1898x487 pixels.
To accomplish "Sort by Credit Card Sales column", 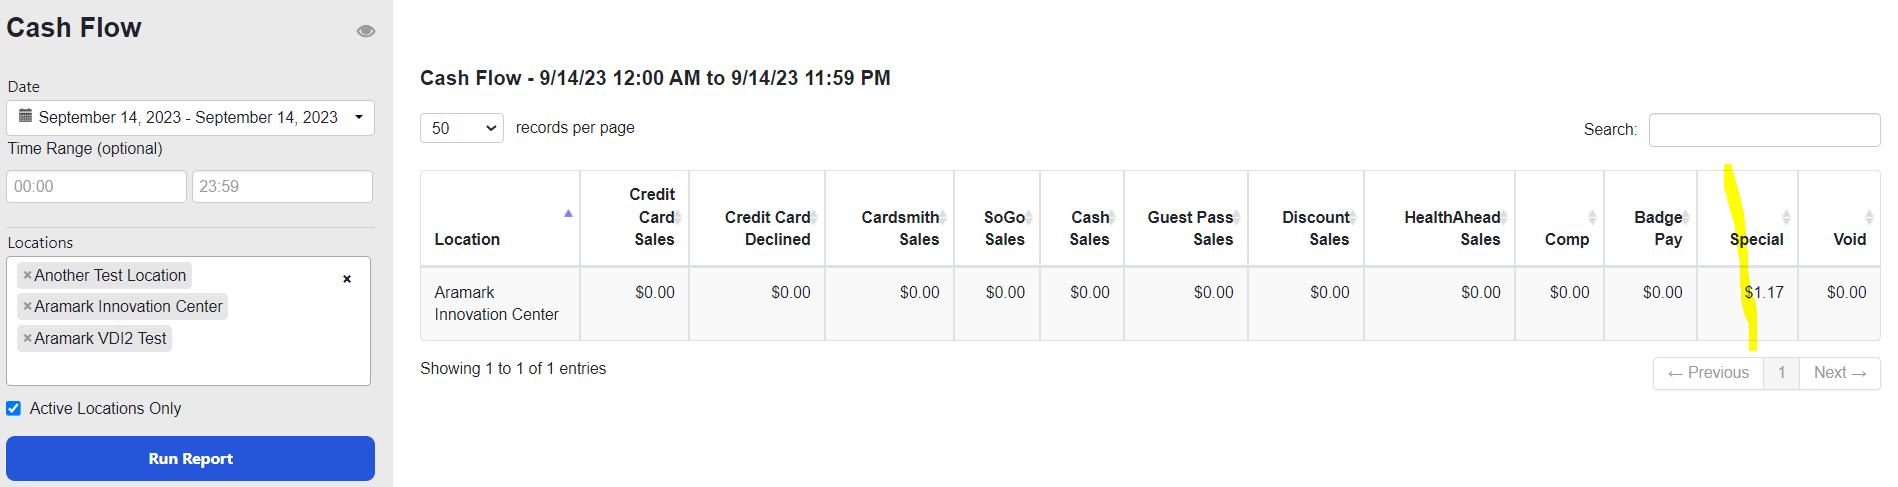I will (x=654, y=217).
